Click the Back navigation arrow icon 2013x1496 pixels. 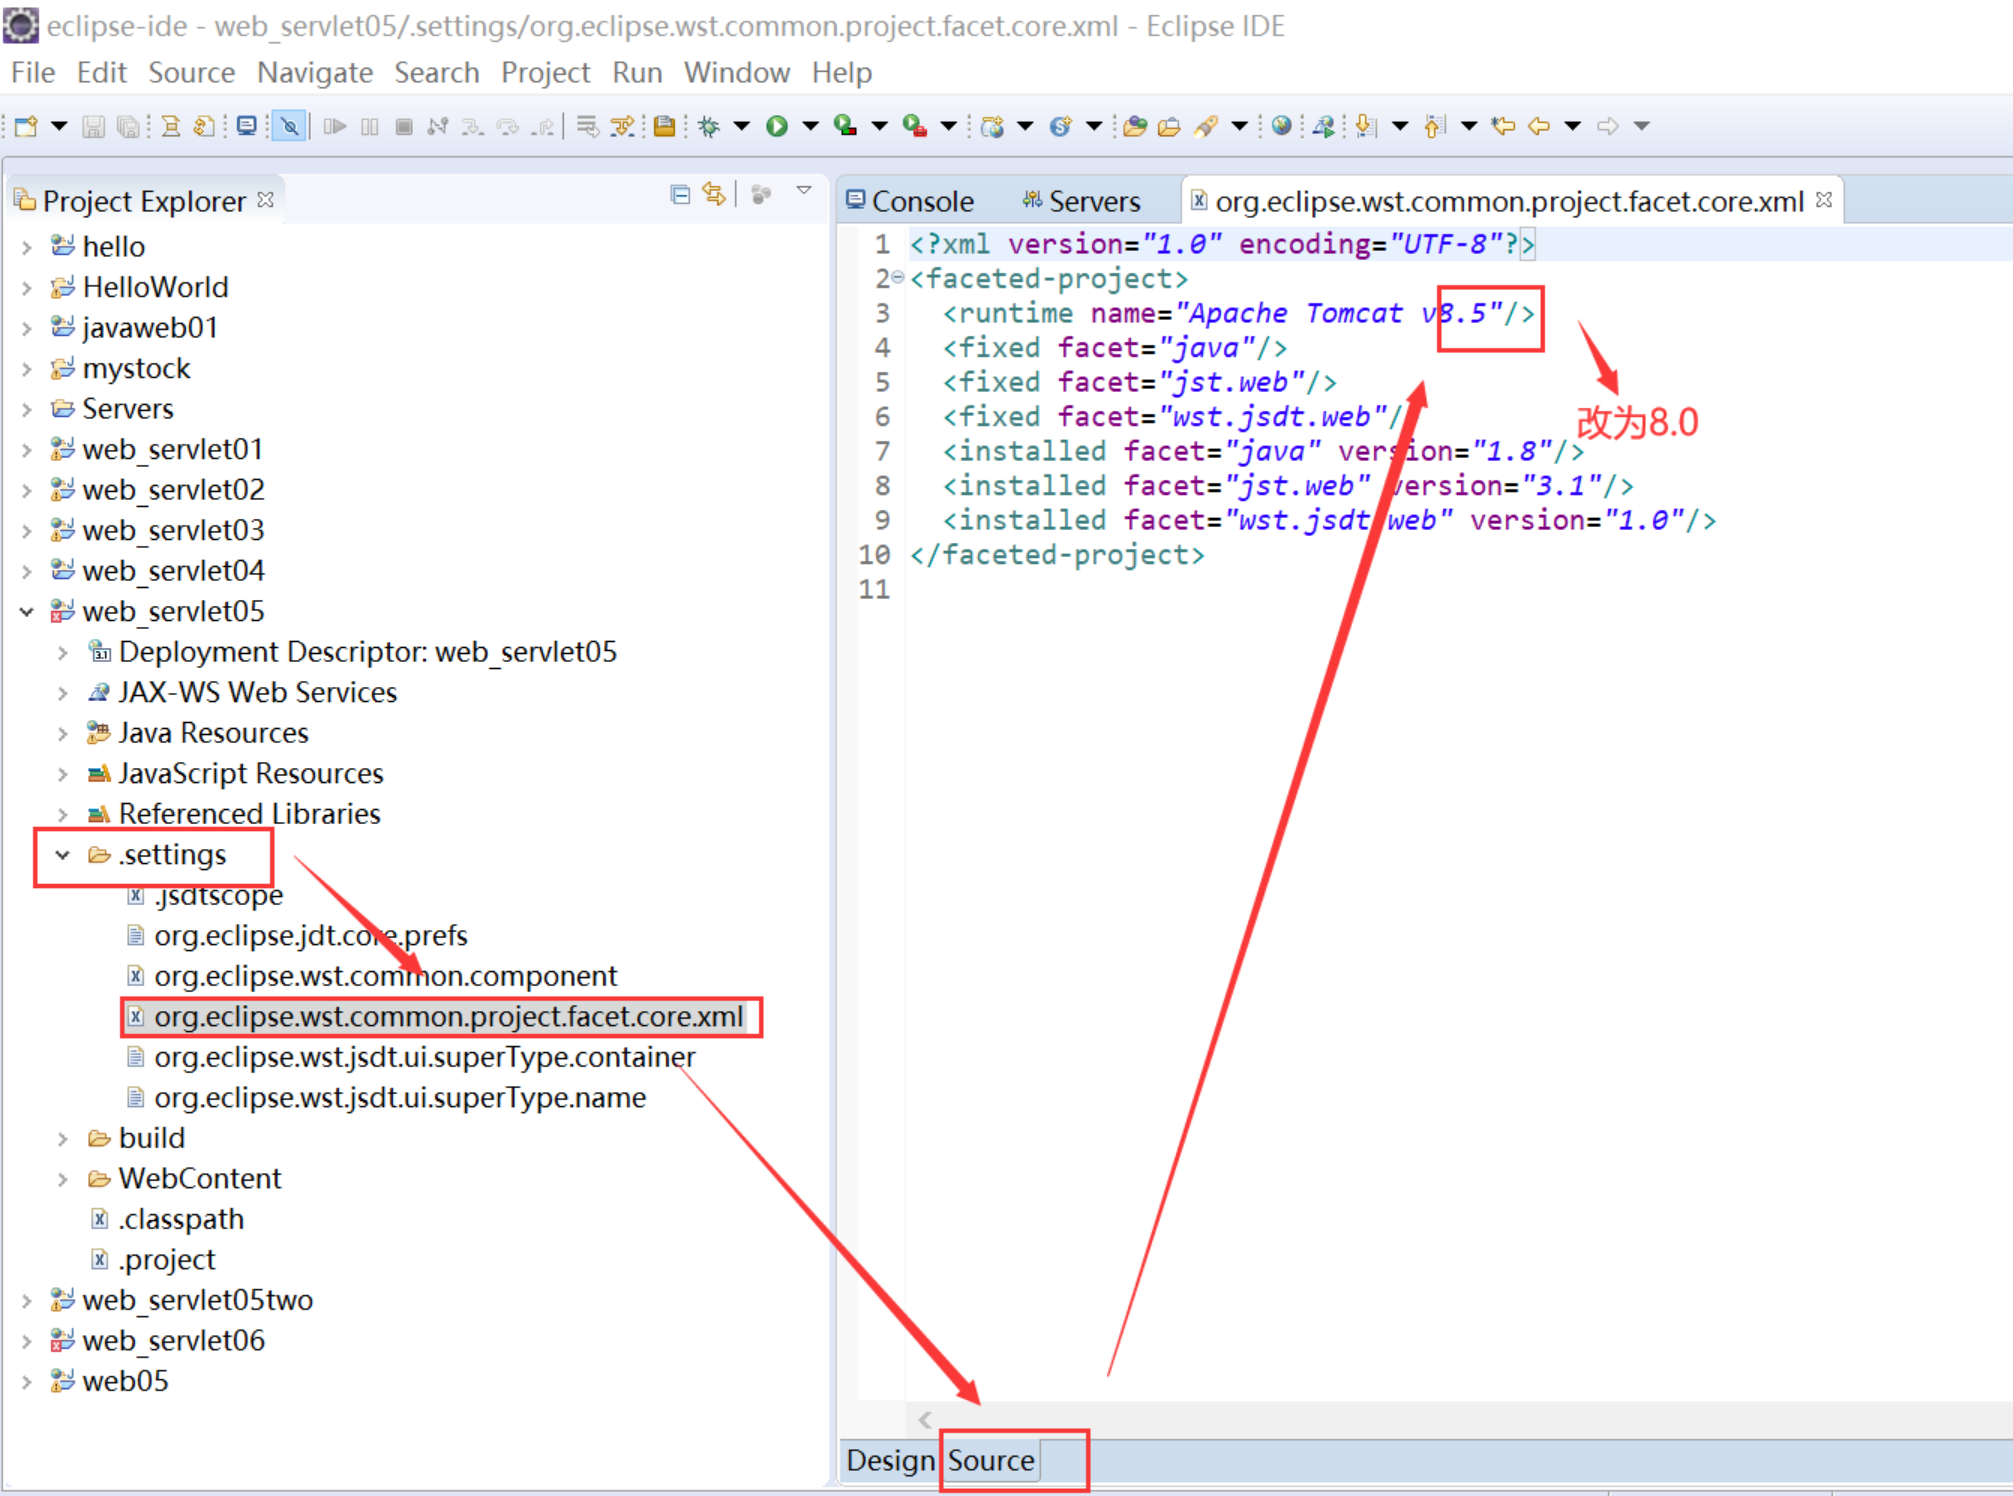(x=1539, y=126)
